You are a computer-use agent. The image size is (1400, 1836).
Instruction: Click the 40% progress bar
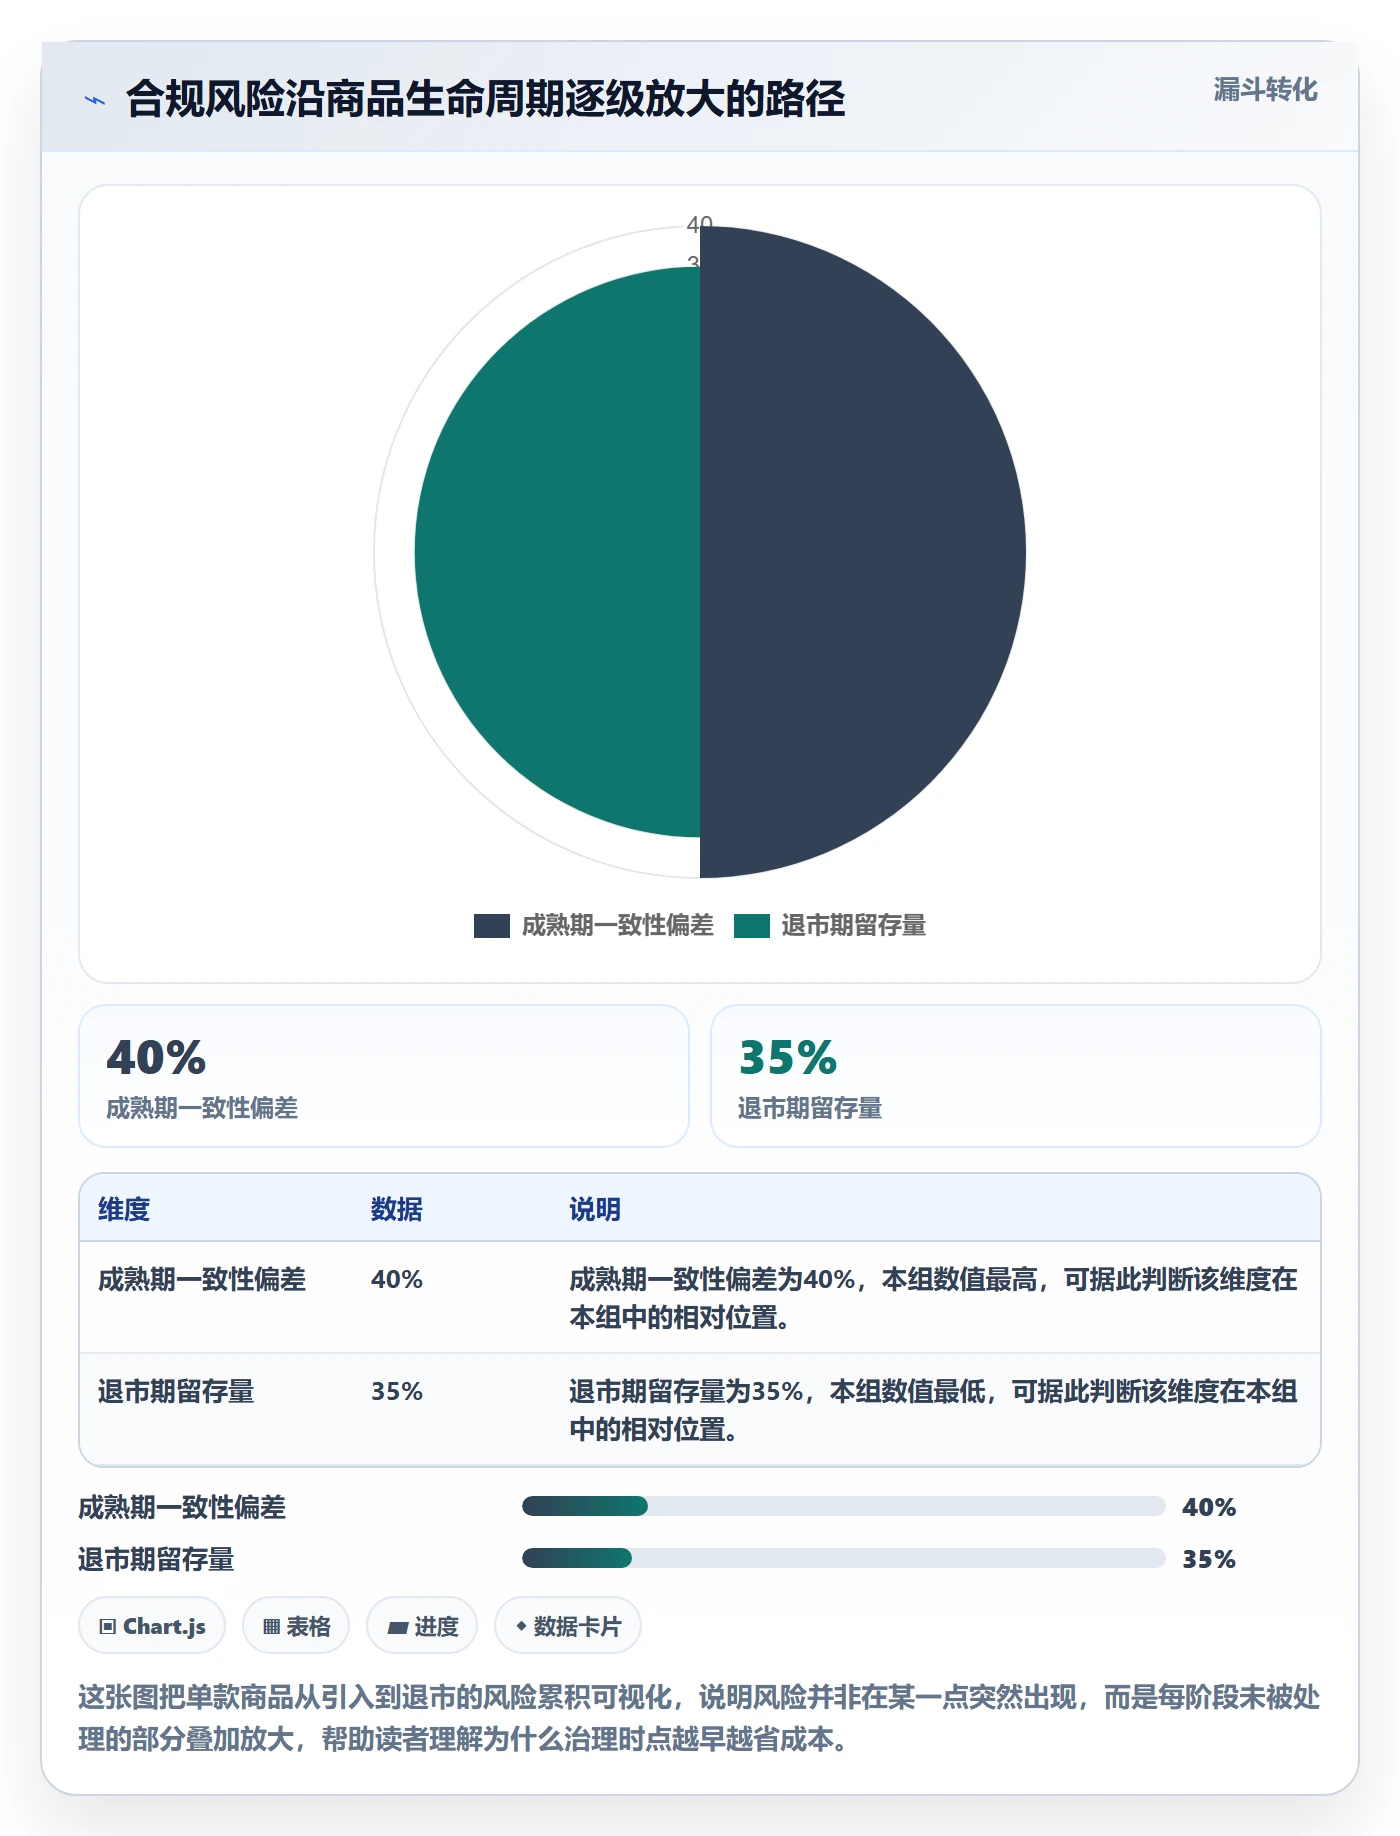click(x=844, y=1506)
